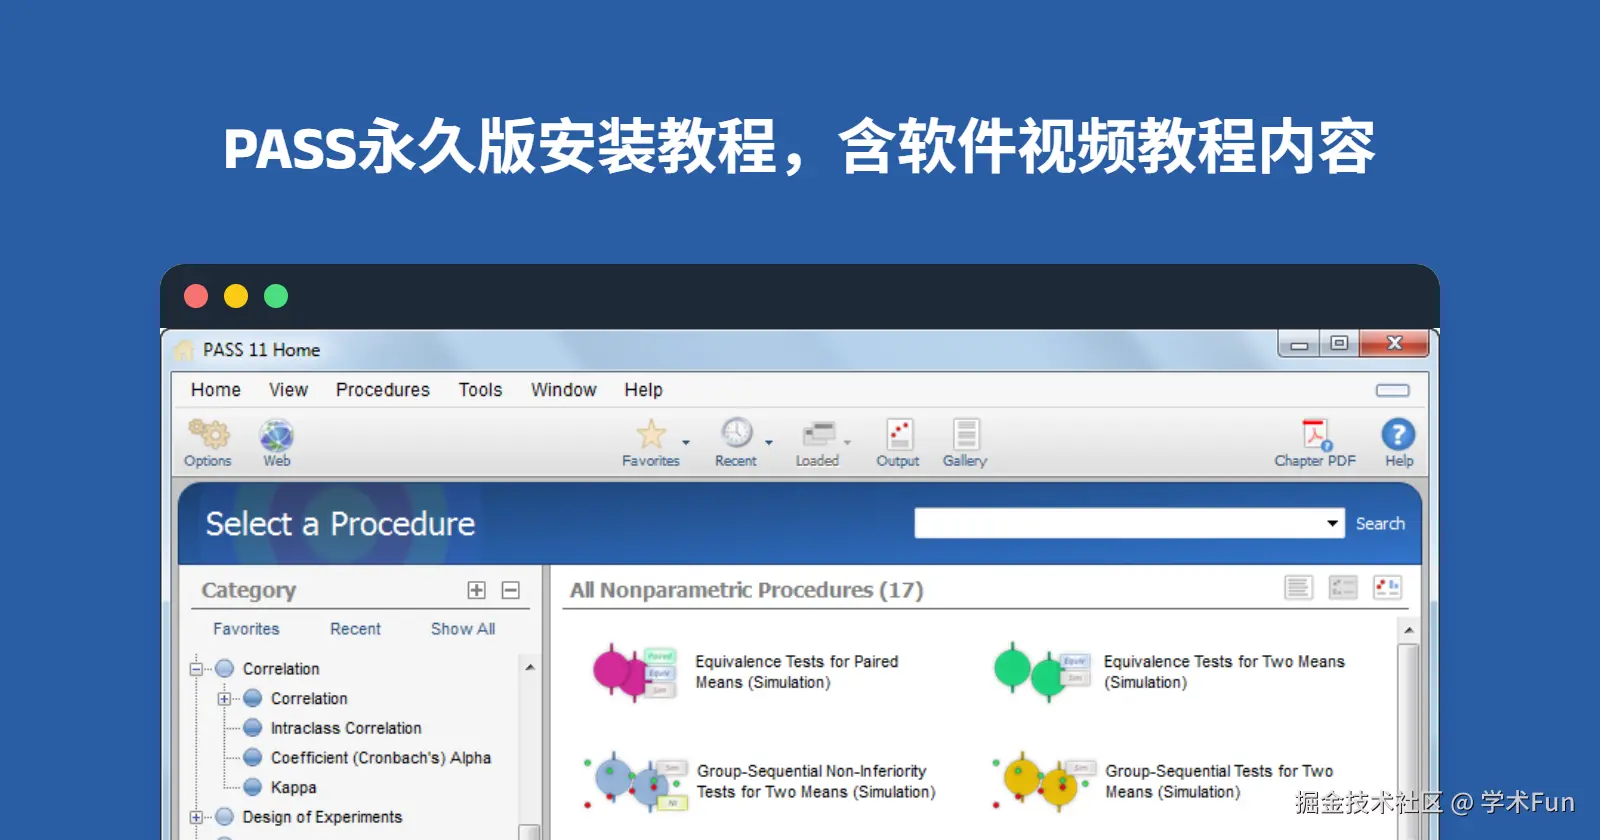Open the Web globe icon
Screen dimensions: 1600x840
click(x=276, y=435)
